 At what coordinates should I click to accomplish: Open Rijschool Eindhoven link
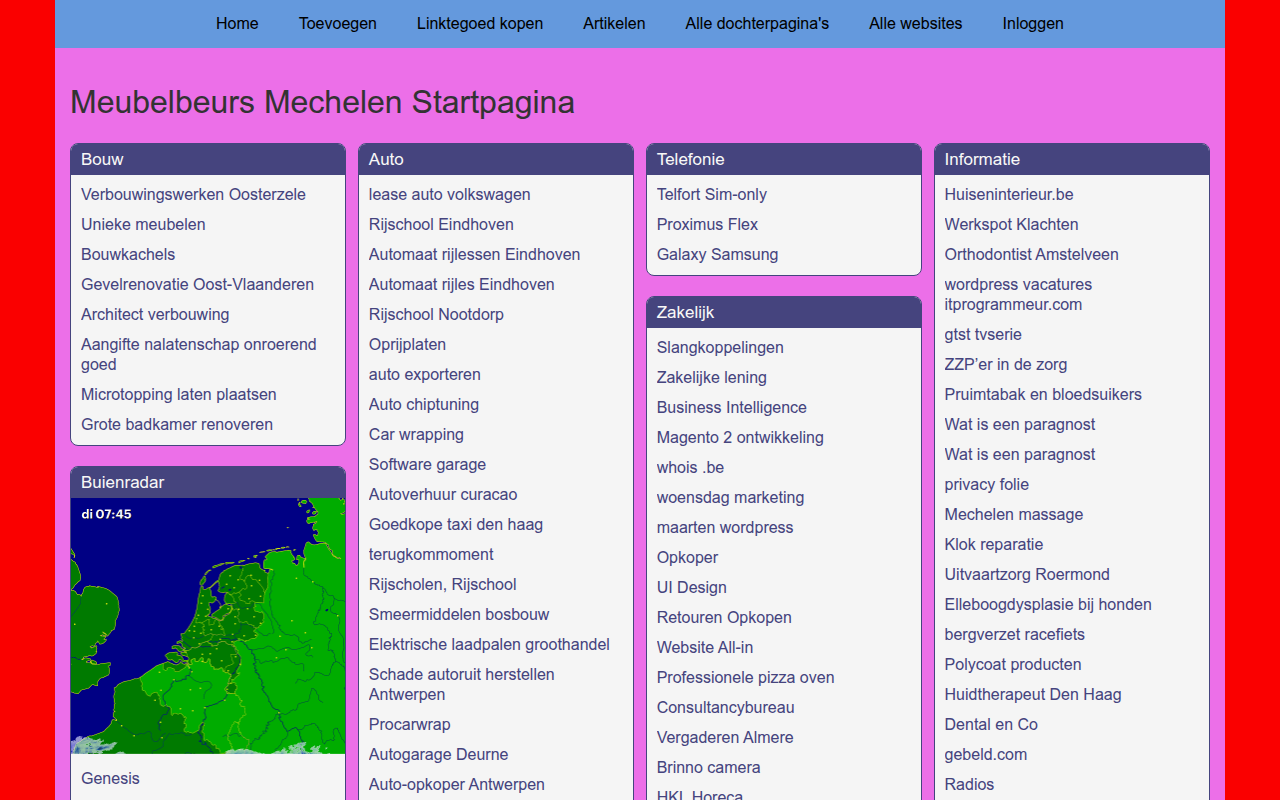coord(441,224)
